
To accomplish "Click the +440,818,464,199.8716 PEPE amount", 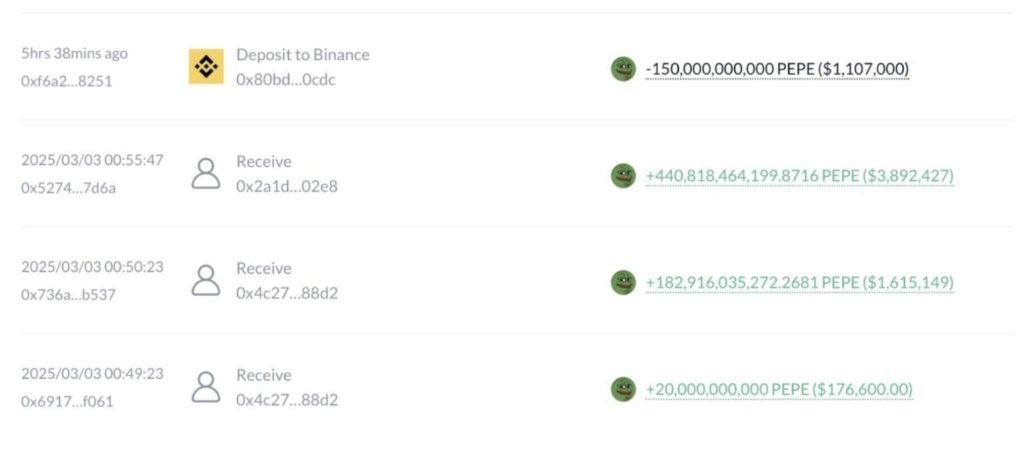I will tap(800, 176).
